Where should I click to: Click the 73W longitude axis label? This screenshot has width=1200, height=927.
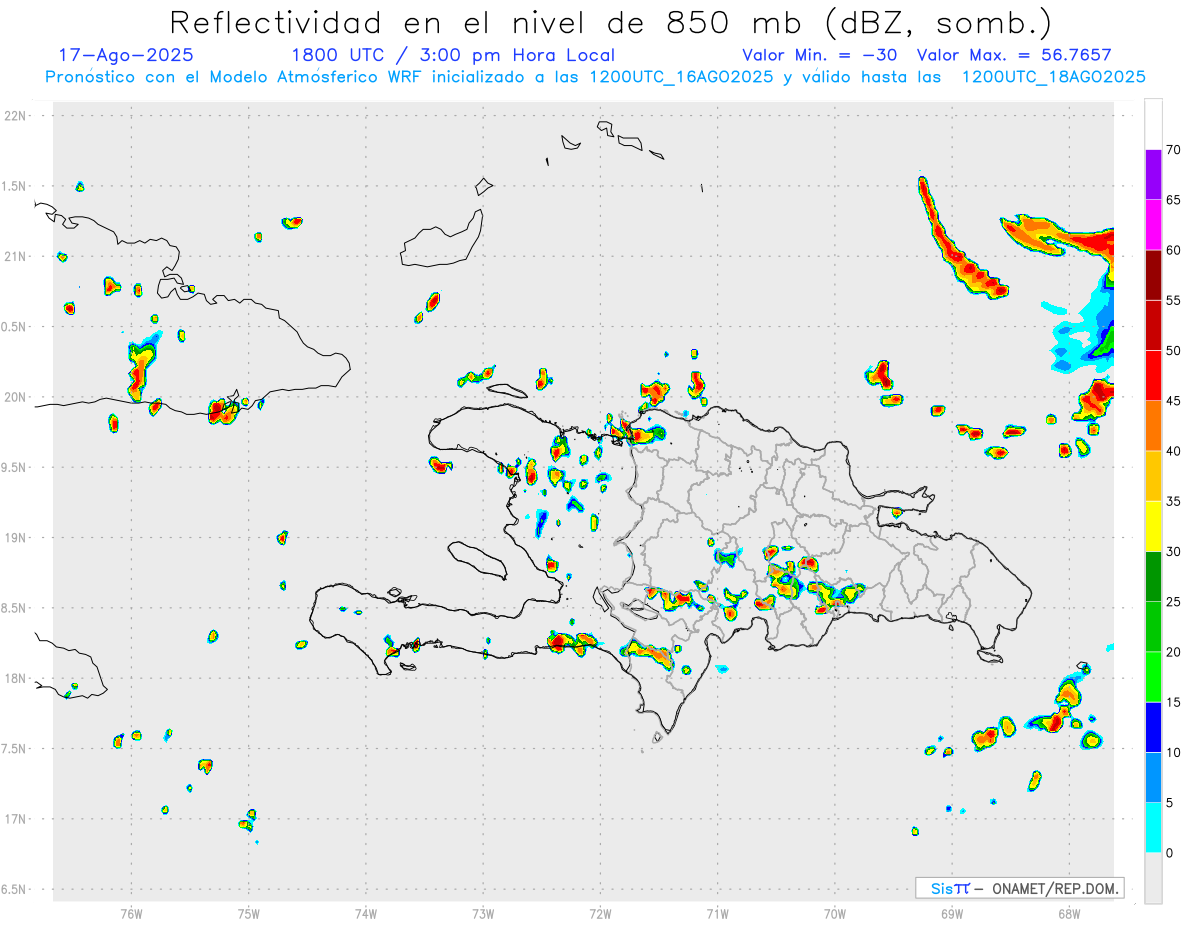[483, 912]
